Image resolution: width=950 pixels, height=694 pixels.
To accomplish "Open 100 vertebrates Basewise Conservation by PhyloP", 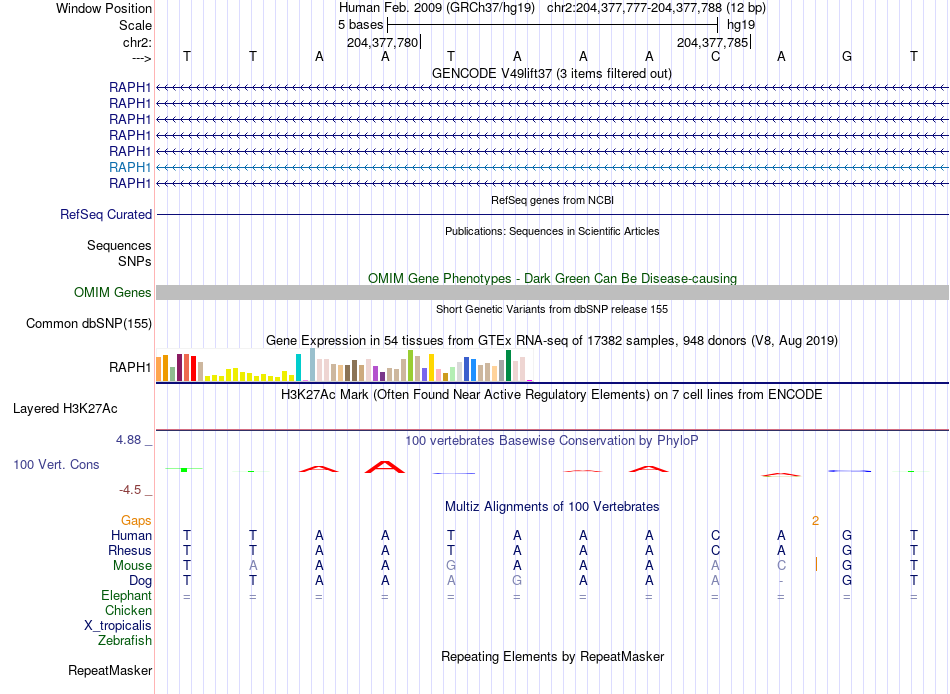I will (551, 441).
